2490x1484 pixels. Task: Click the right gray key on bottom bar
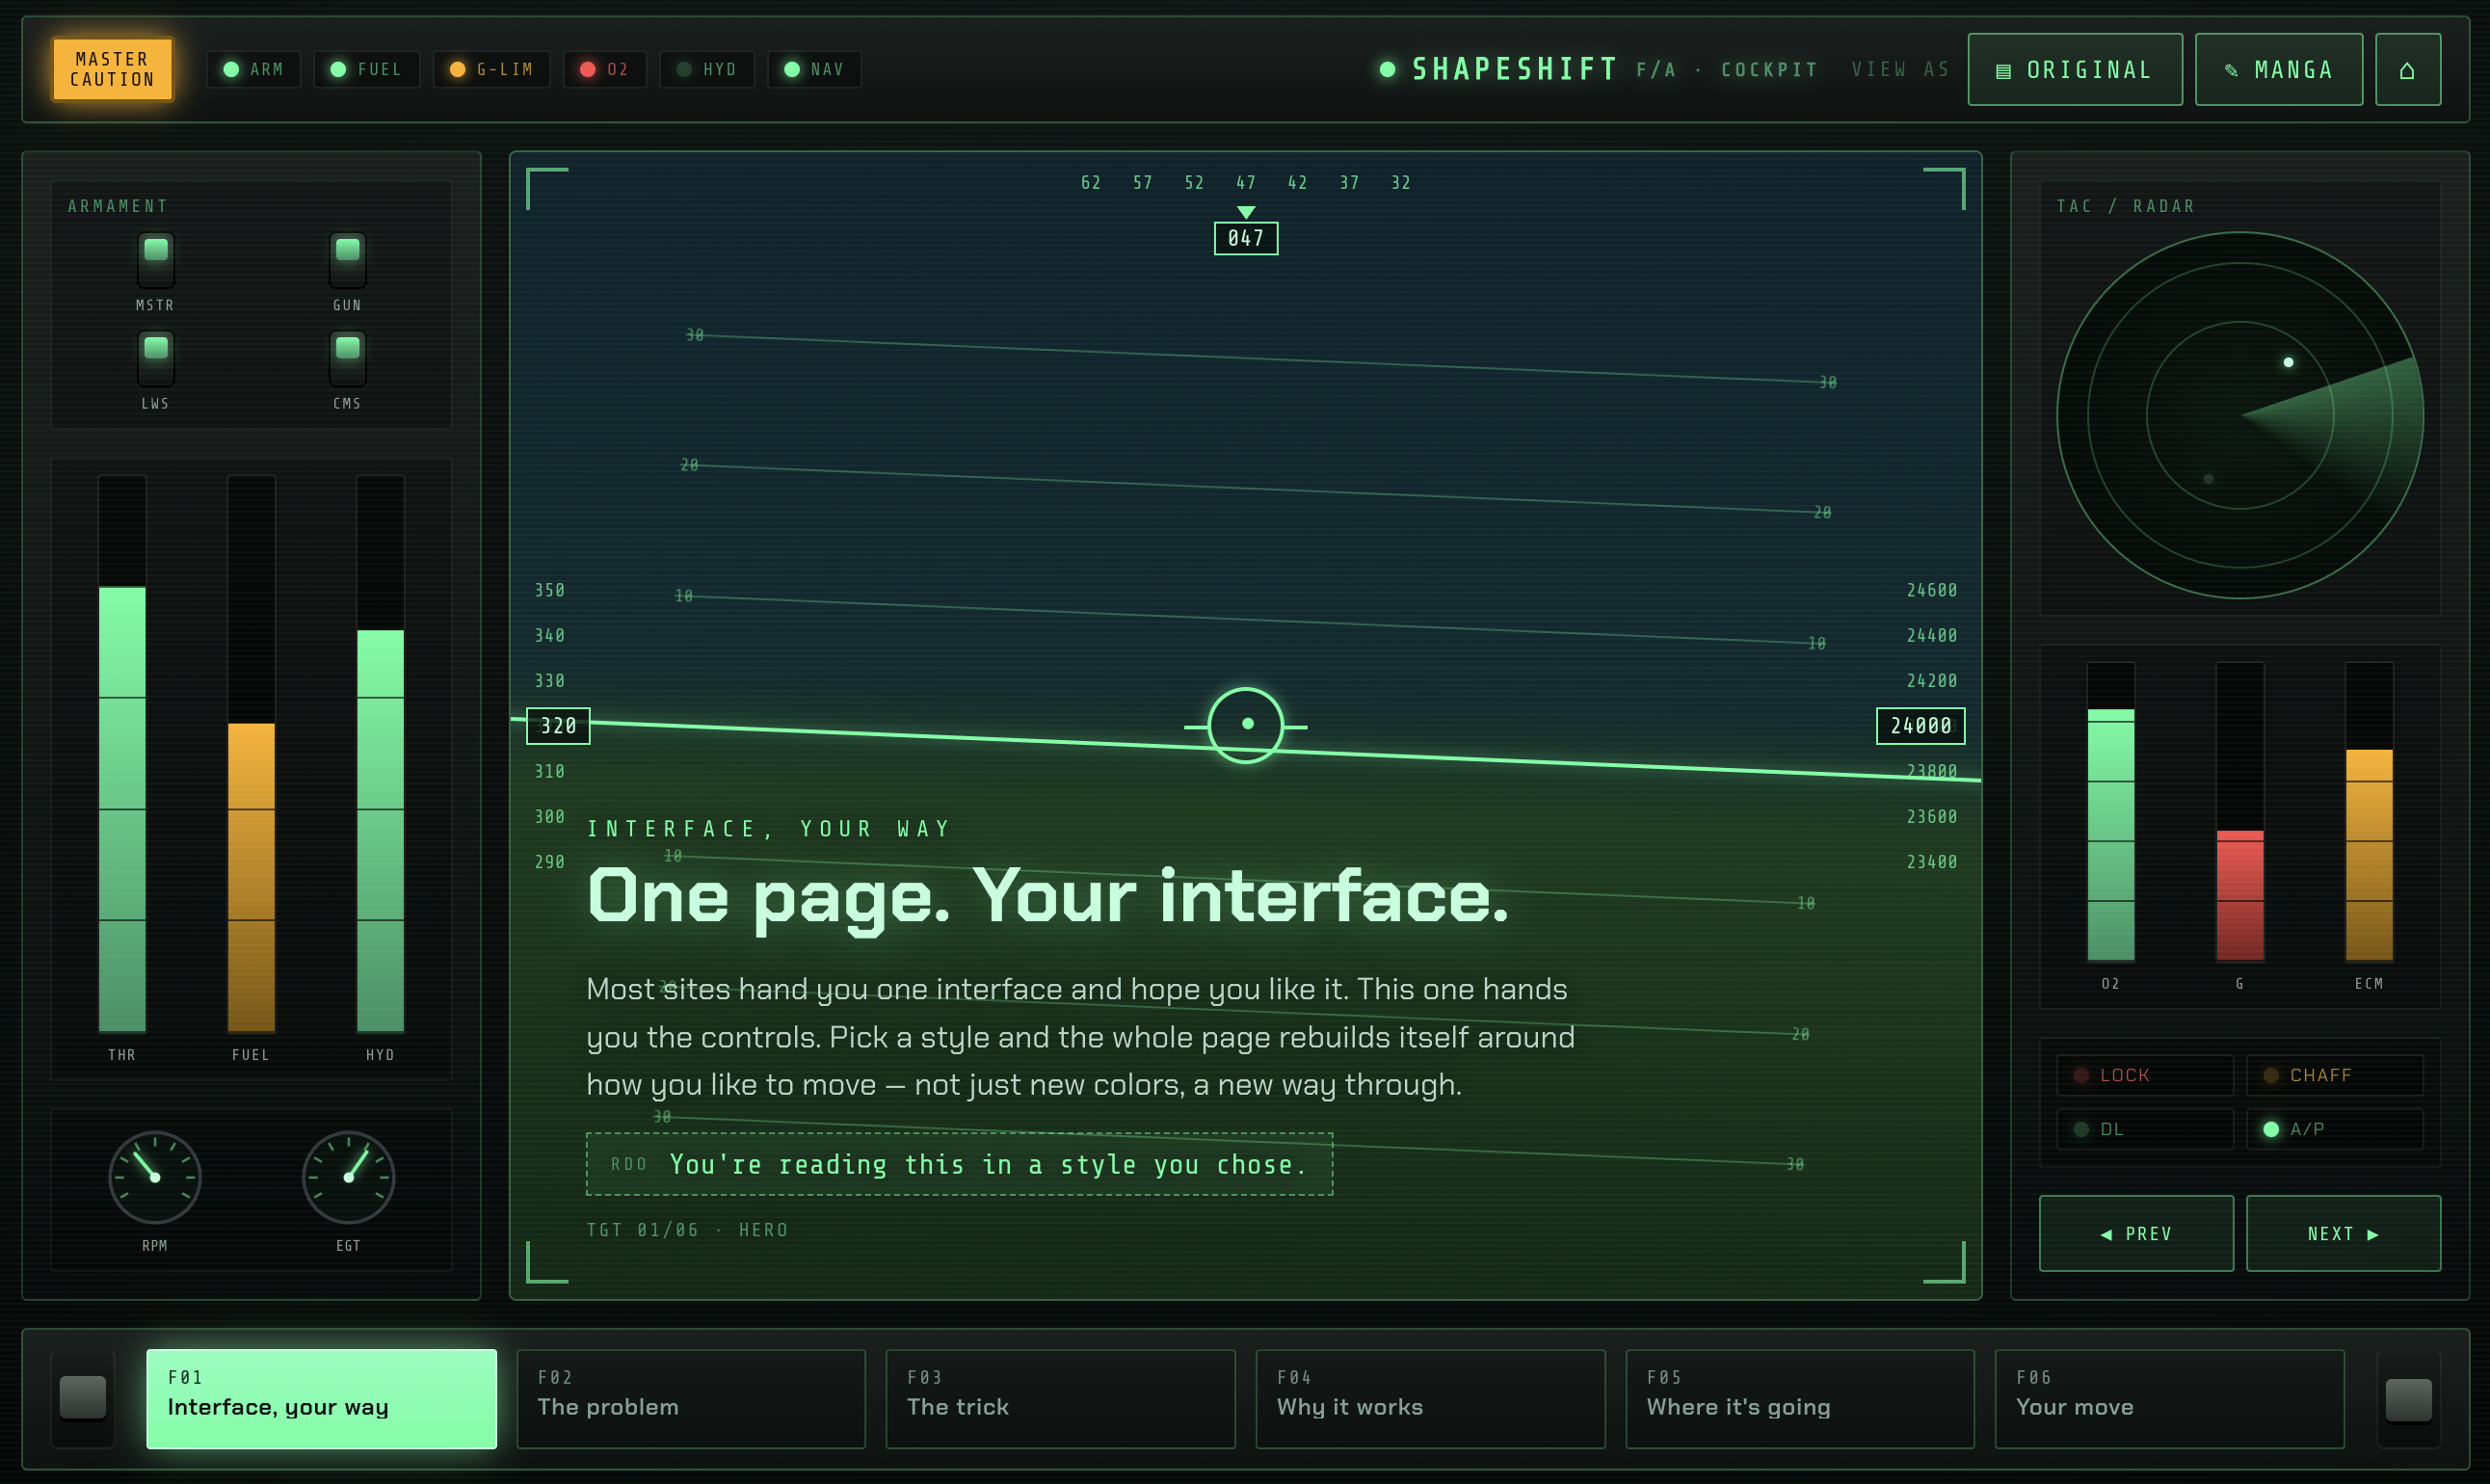2408,1399
